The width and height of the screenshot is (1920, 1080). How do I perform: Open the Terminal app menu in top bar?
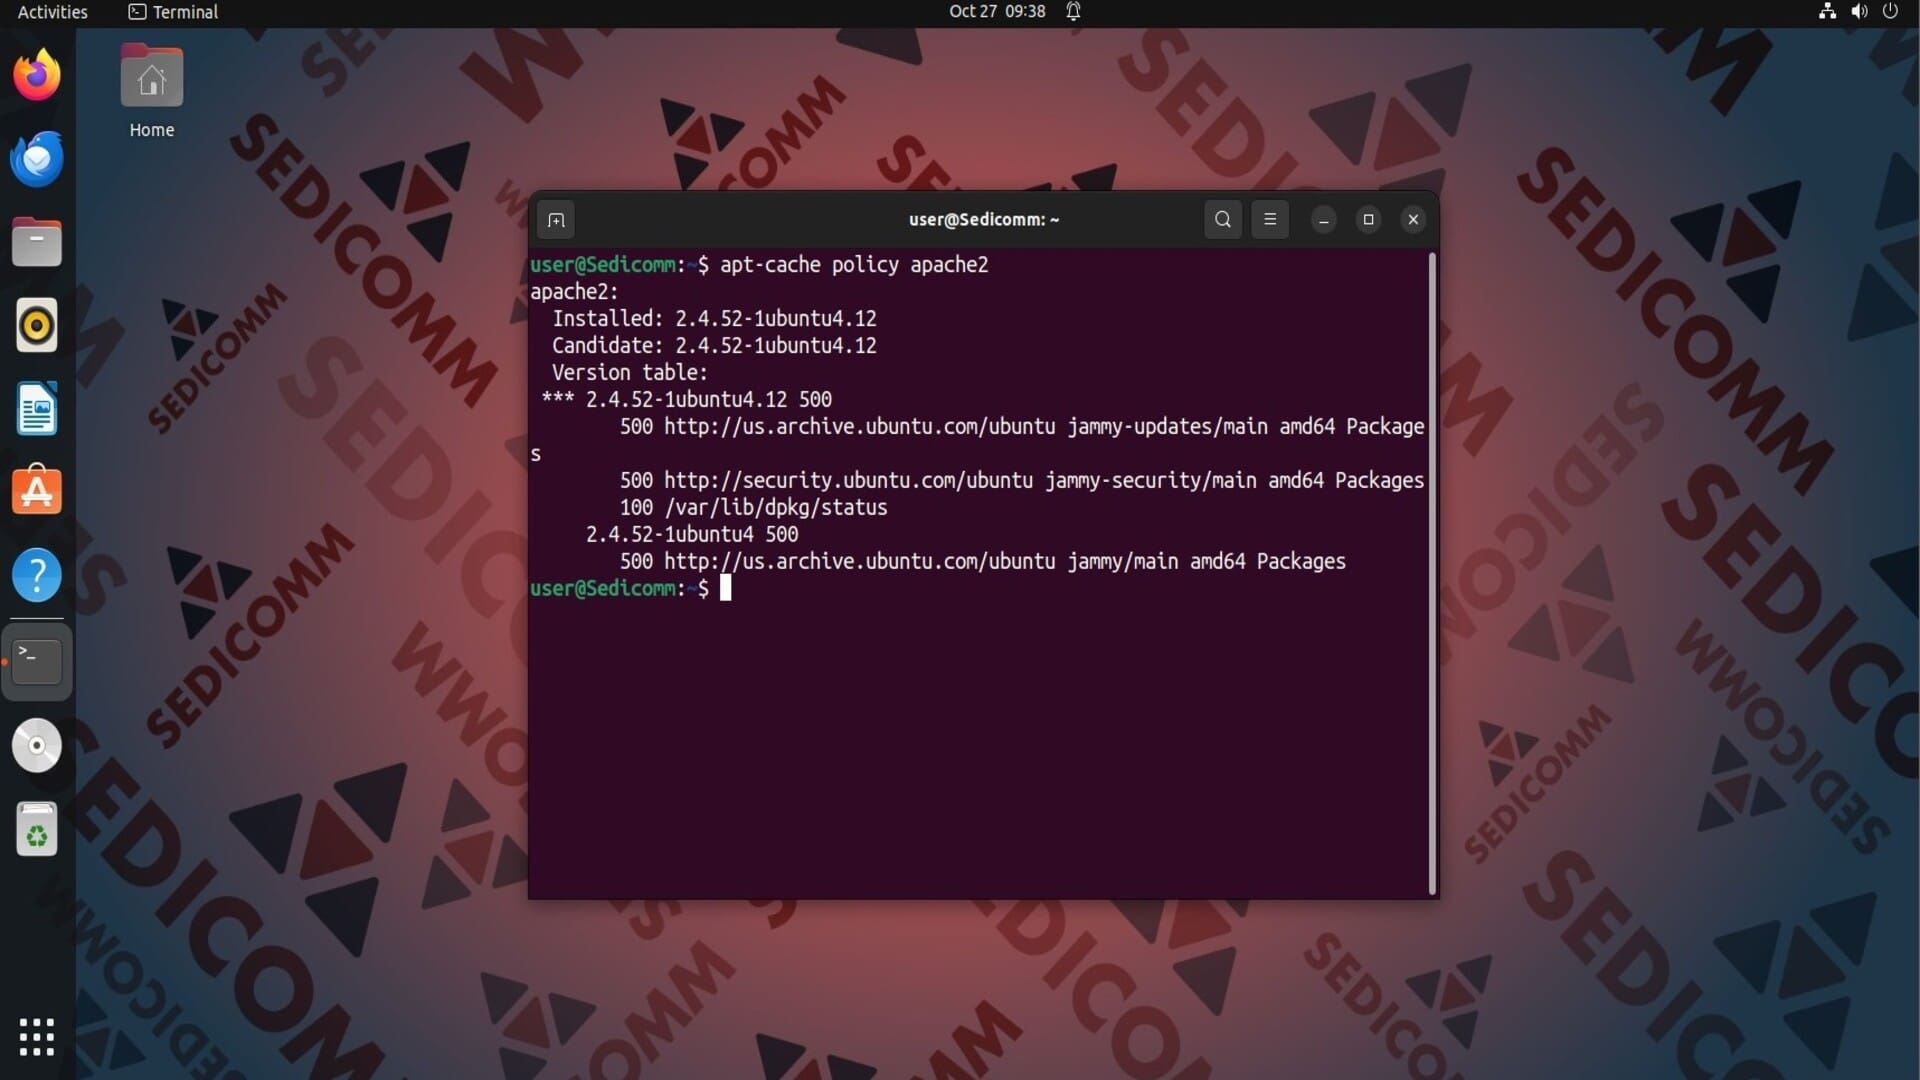click(x=174, y=12)
